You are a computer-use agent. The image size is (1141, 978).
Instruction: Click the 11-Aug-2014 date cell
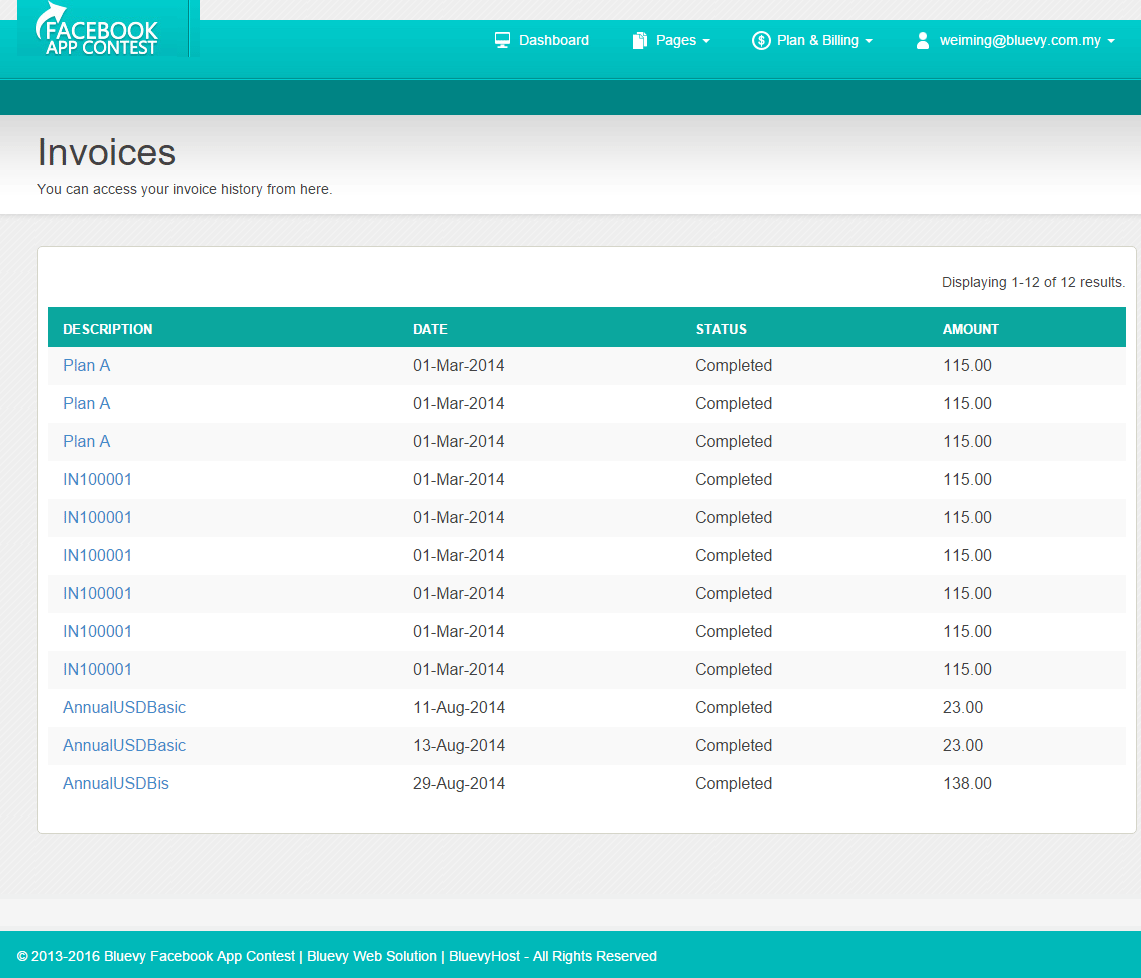[459, 707]
